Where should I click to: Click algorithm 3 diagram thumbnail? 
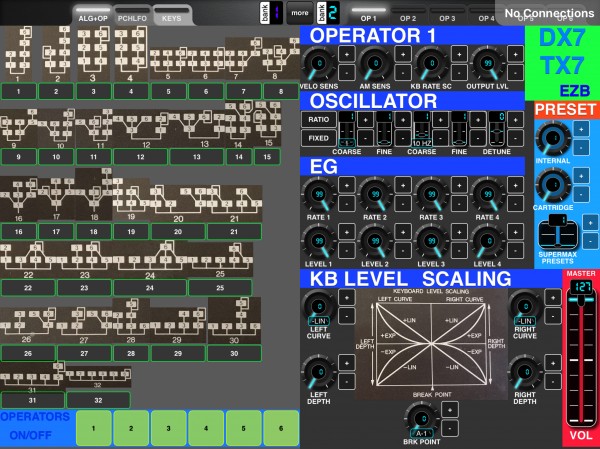[93, 54]
